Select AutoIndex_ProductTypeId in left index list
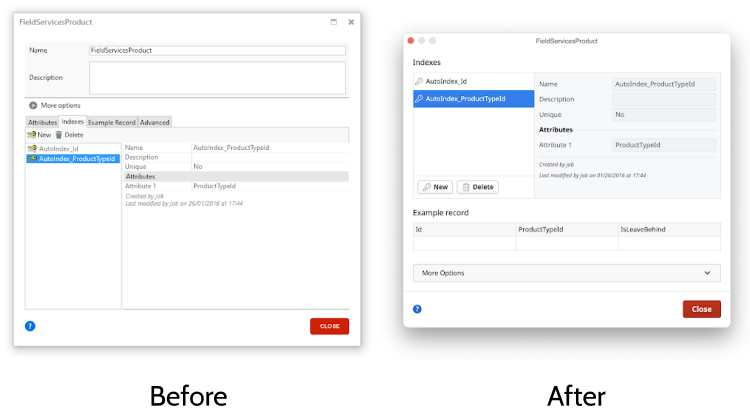The width and height of the screenshot is (750, 412). pos(78,158)
